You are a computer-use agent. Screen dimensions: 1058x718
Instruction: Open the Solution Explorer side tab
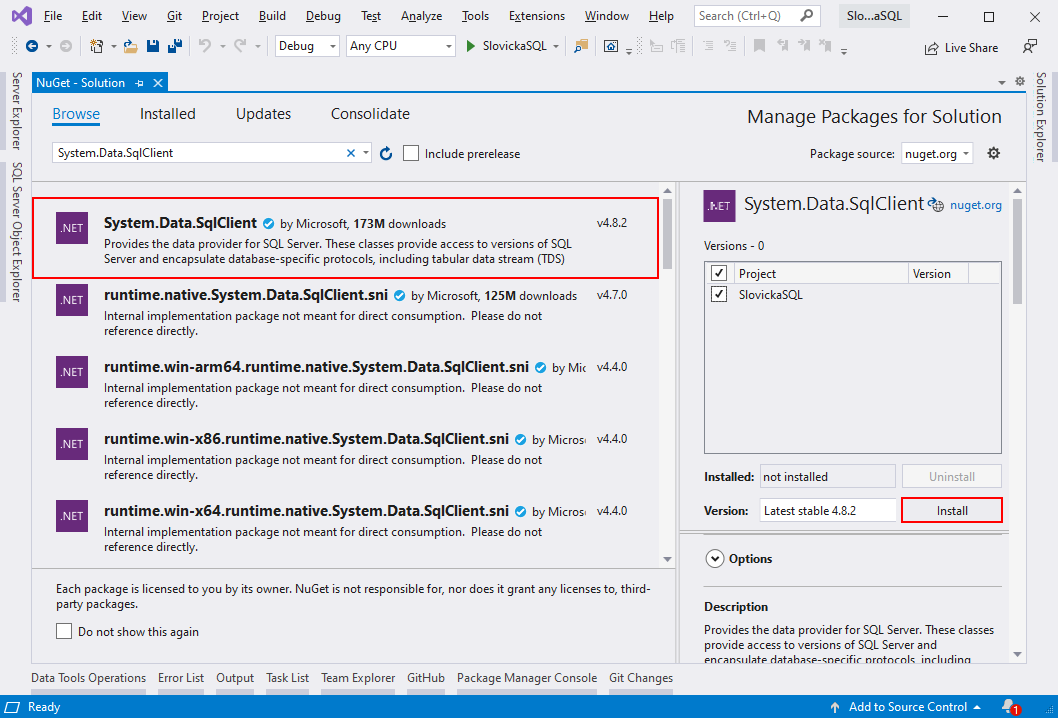click(x=1041, y=117)
